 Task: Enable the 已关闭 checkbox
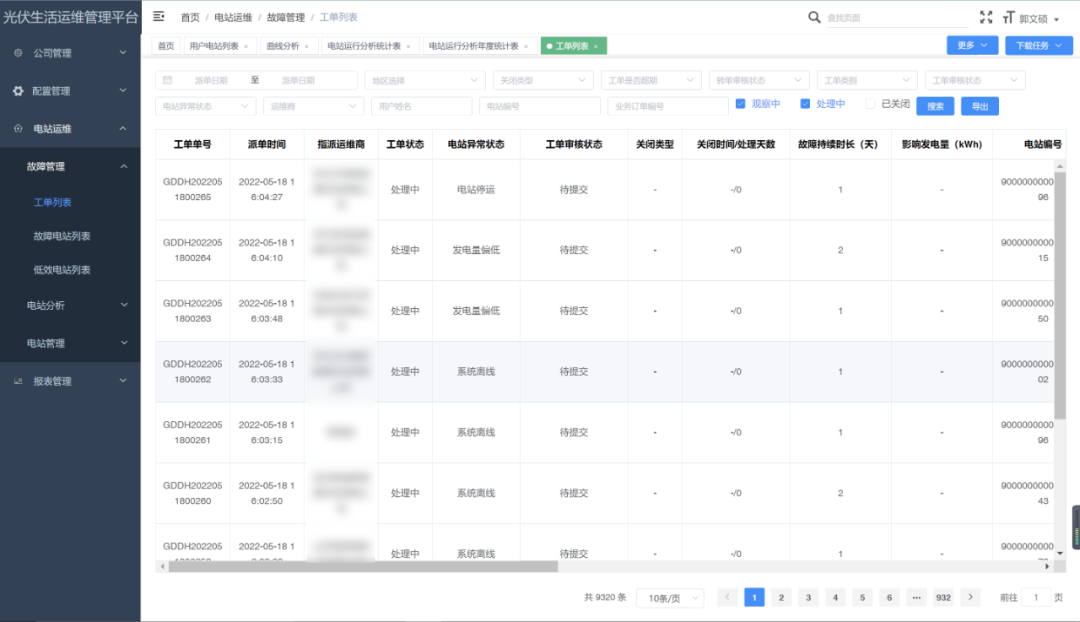tap(870, 104)
